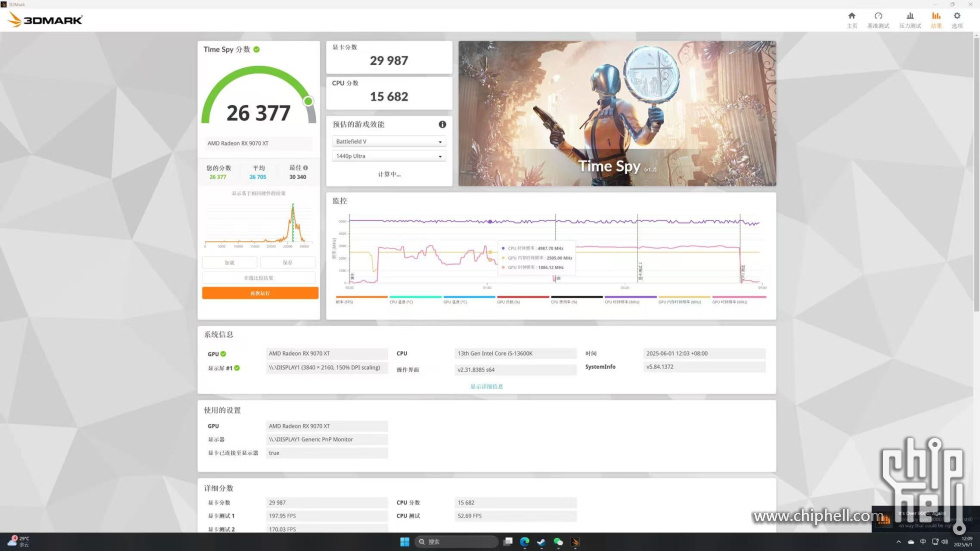980x551 pixels.
Task: Click the volume icon in the system tray
Action: pos(945,542)
